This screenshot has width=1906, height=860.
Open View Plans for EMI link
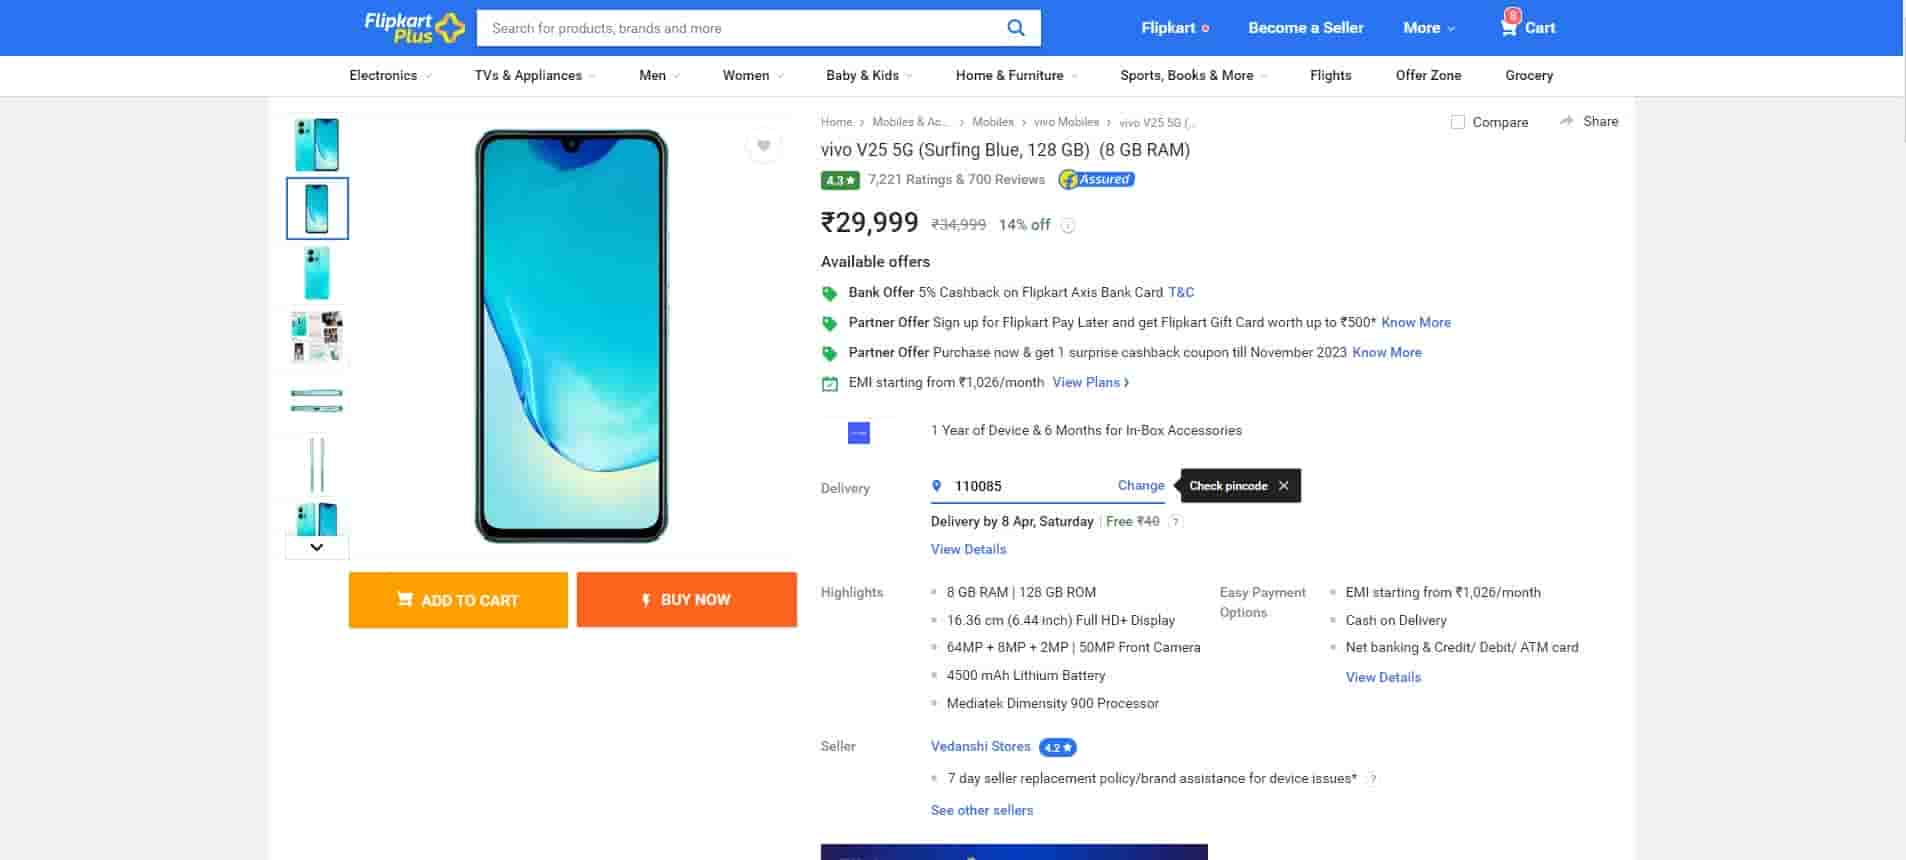click(x=1090, y=382)
